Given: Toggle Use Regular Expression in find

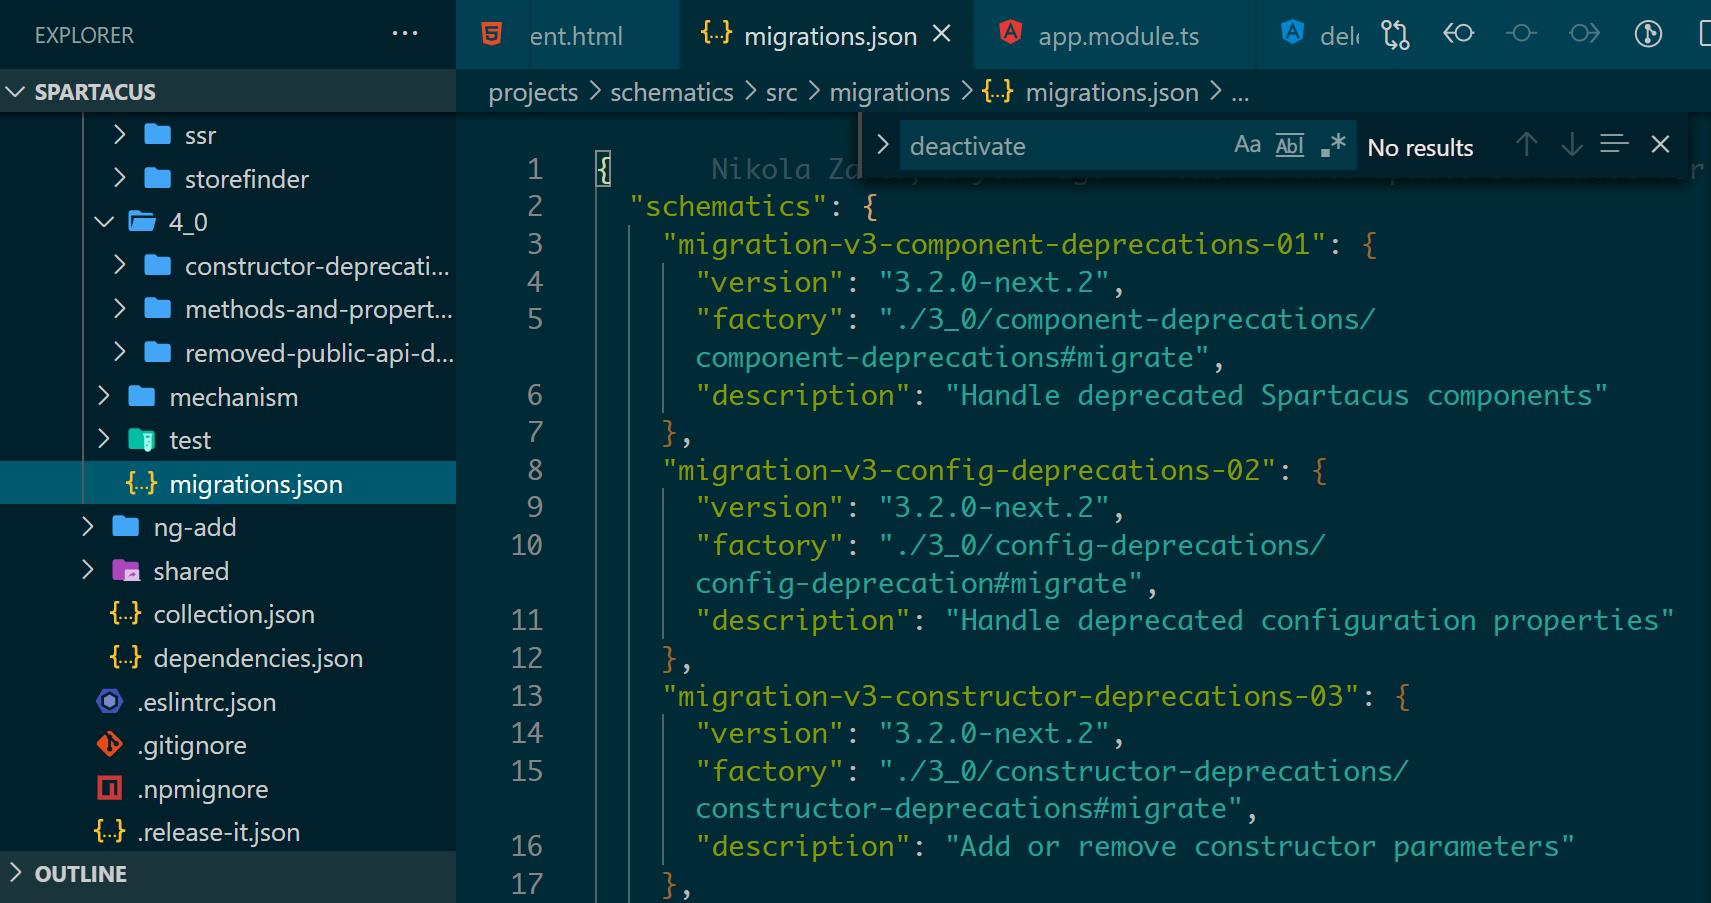Looking at the screenshot, I should coord(1333,146).
